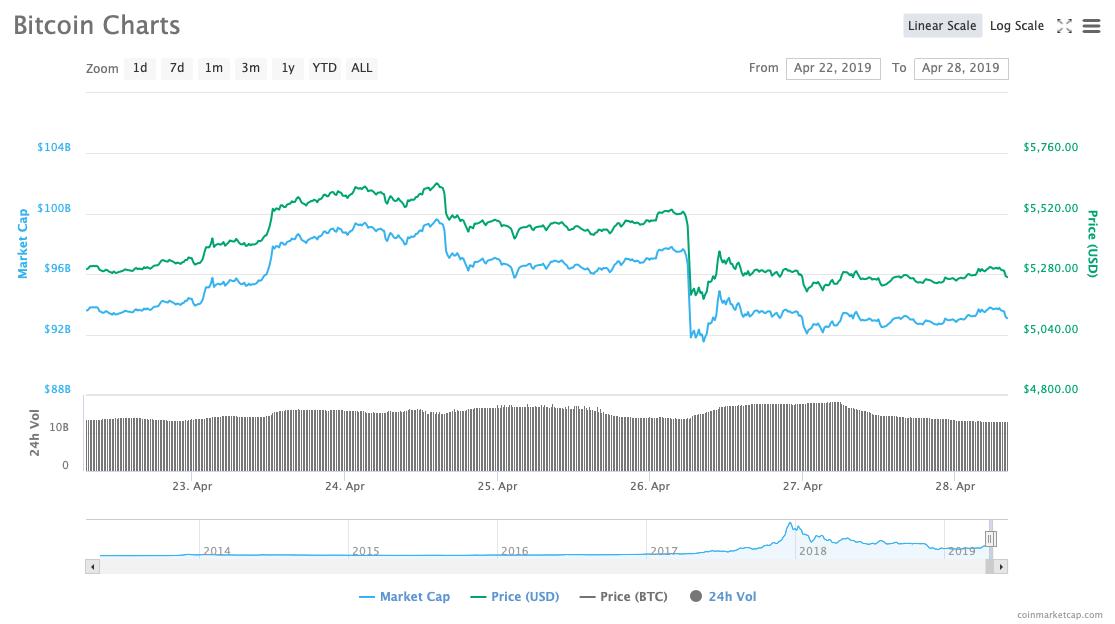Open coinmarketcap.com credit link

(x=1060, y=615)
